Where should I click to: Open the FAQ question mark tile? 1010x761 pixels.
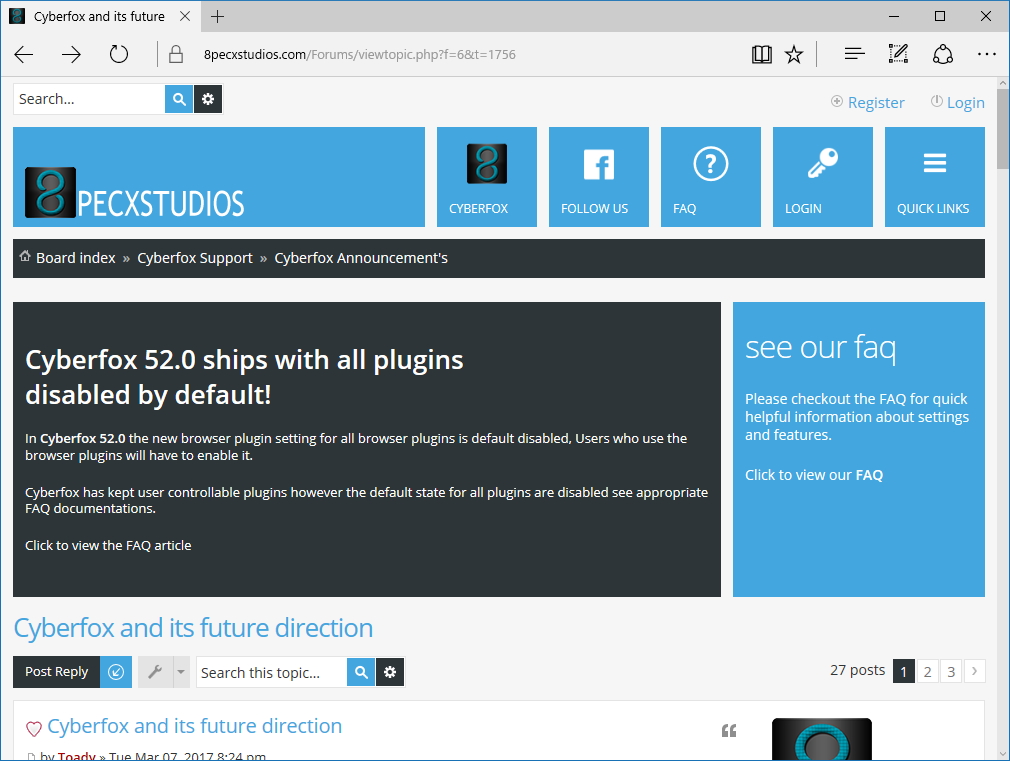[711, 177]
